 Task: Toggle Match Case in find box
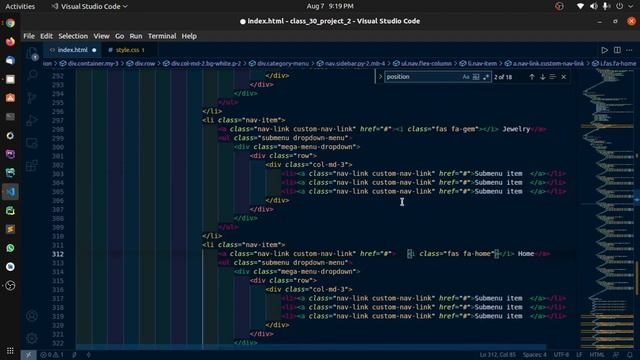(x=466, y=77)
